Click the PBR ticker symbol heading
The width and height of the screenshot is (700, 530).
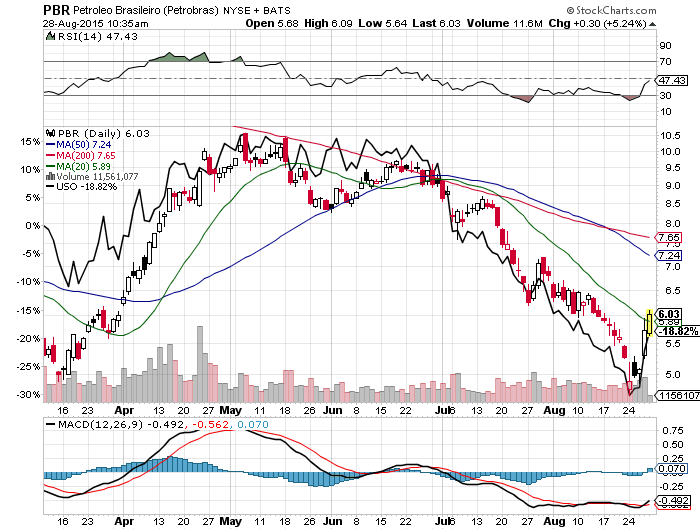56,9
